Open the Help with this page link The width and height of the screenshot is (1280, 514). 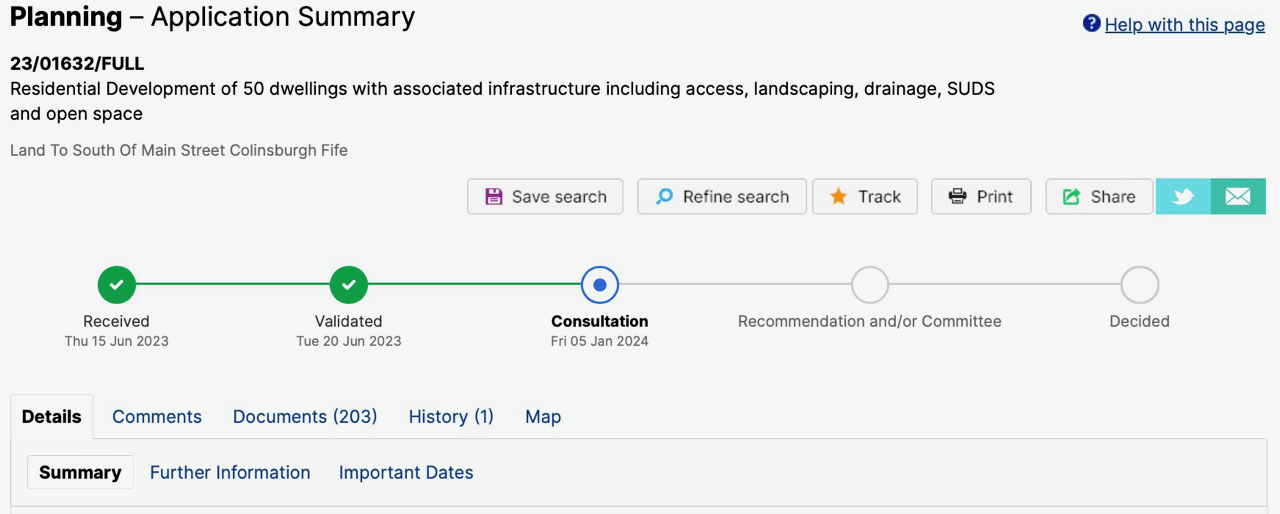[1184, 25]
